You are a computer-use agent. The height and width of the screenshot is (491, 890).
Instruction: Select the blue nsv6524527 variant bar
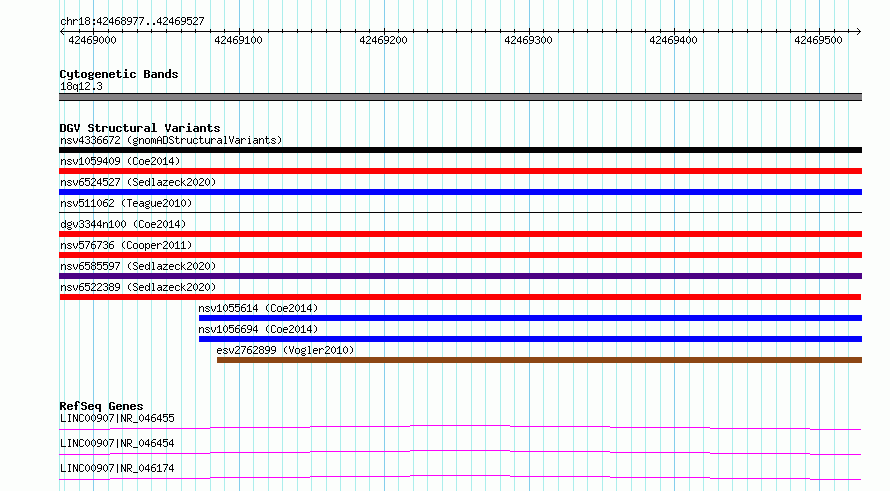click(460, 192)
